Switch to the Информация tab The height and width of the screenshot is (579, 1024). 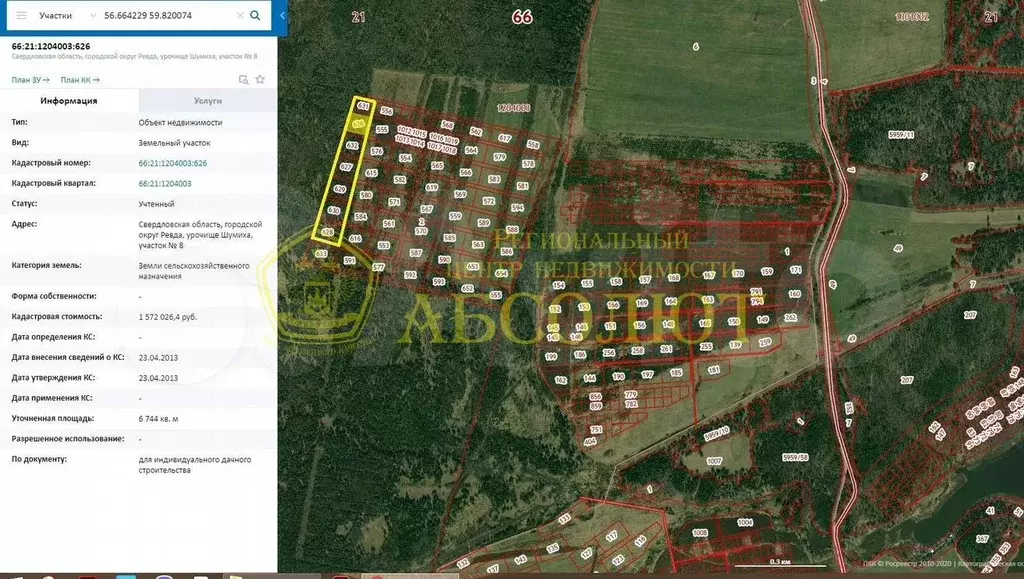click(69, 101)
